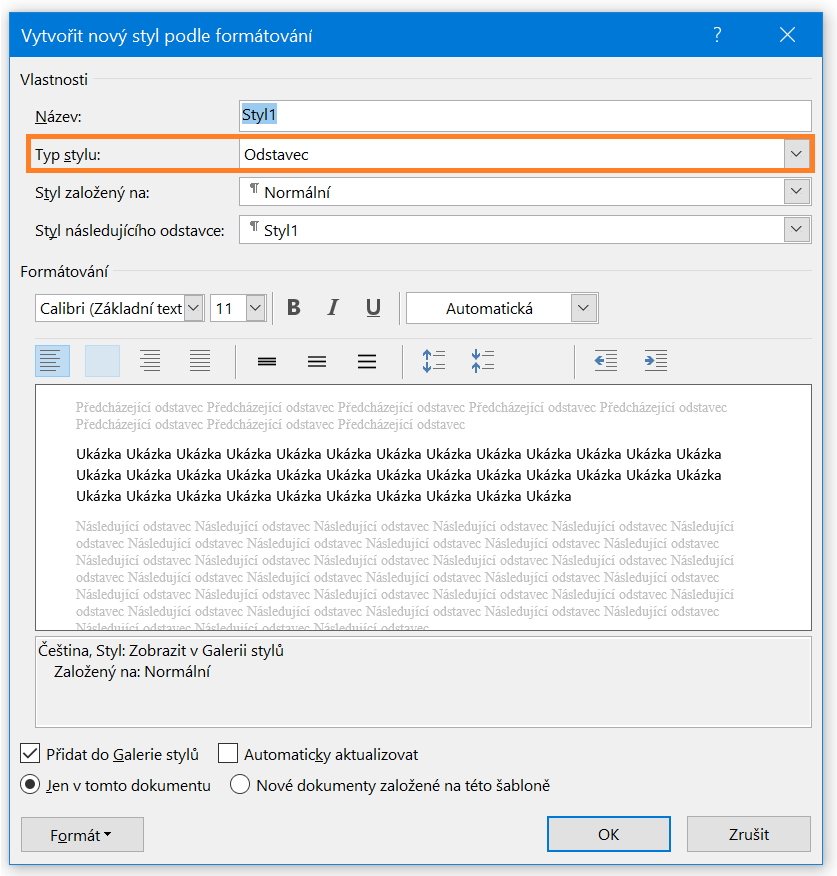
Task: Open the Typ stylu dropdown
Action: click(x=797, y=153)
